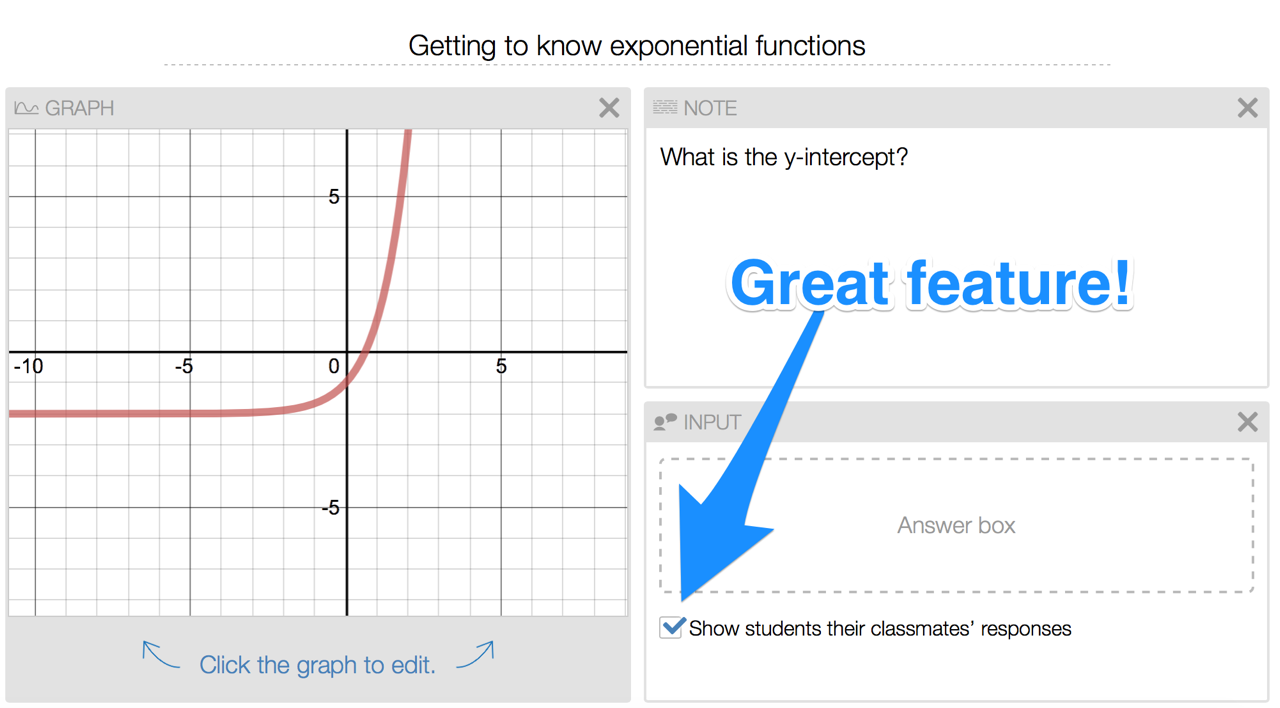The height and width of the screenshot is (708, 1280).
Task: Click the "Show students their classmates' responses" label
Action: click(x=880, y=629)
